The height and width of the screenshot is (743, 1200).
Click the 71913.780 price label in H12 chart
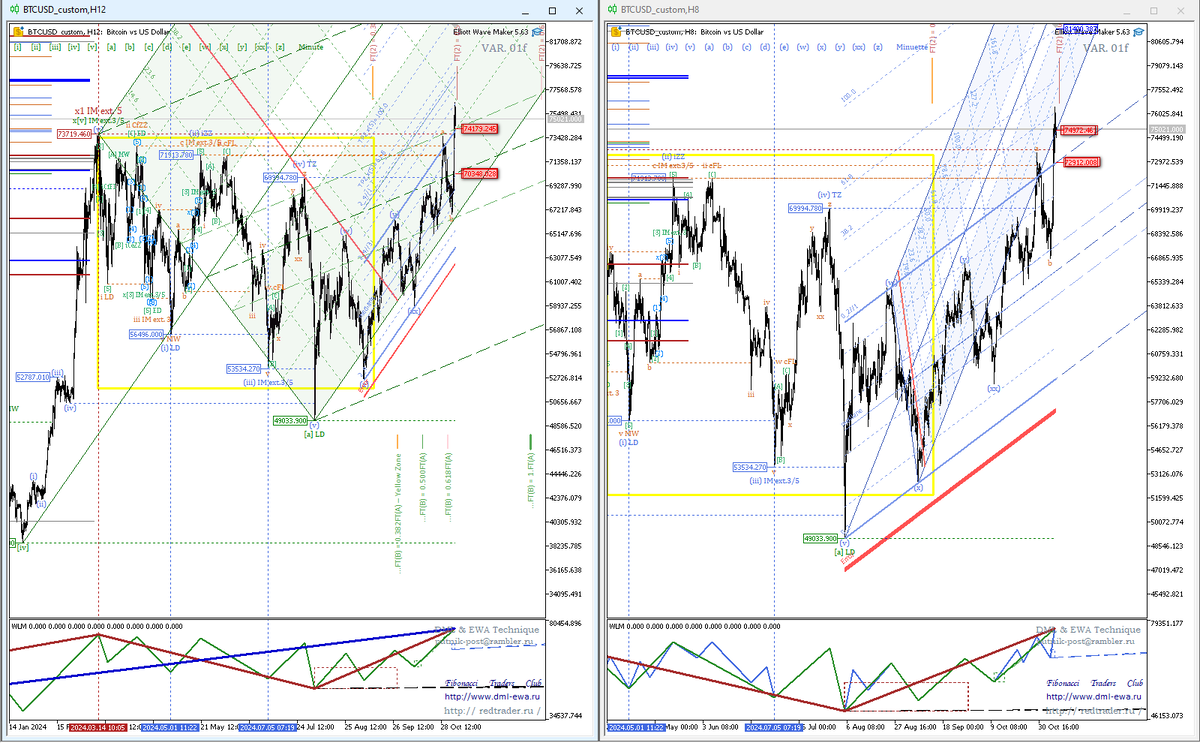coord(175,155)
